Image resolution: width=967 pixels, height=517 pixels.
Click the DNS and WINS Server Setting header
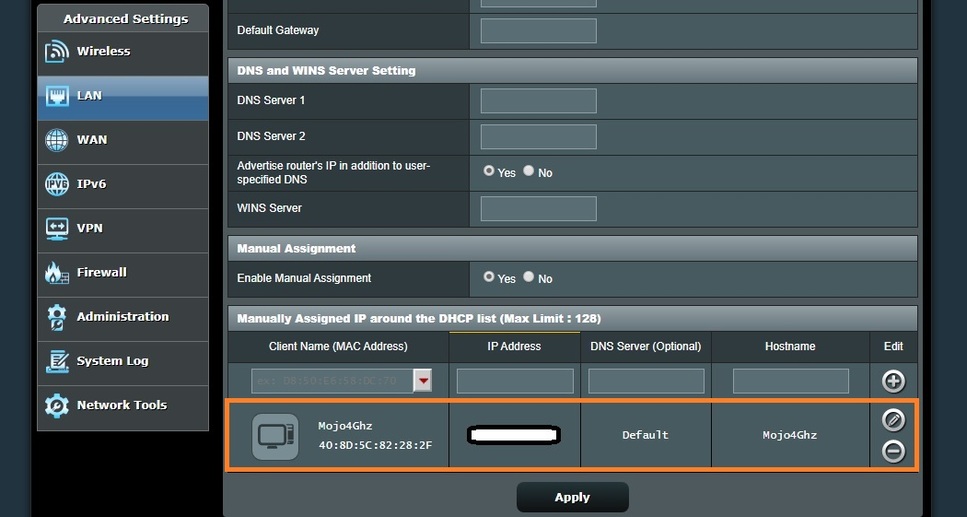click(x=572, y=71)
